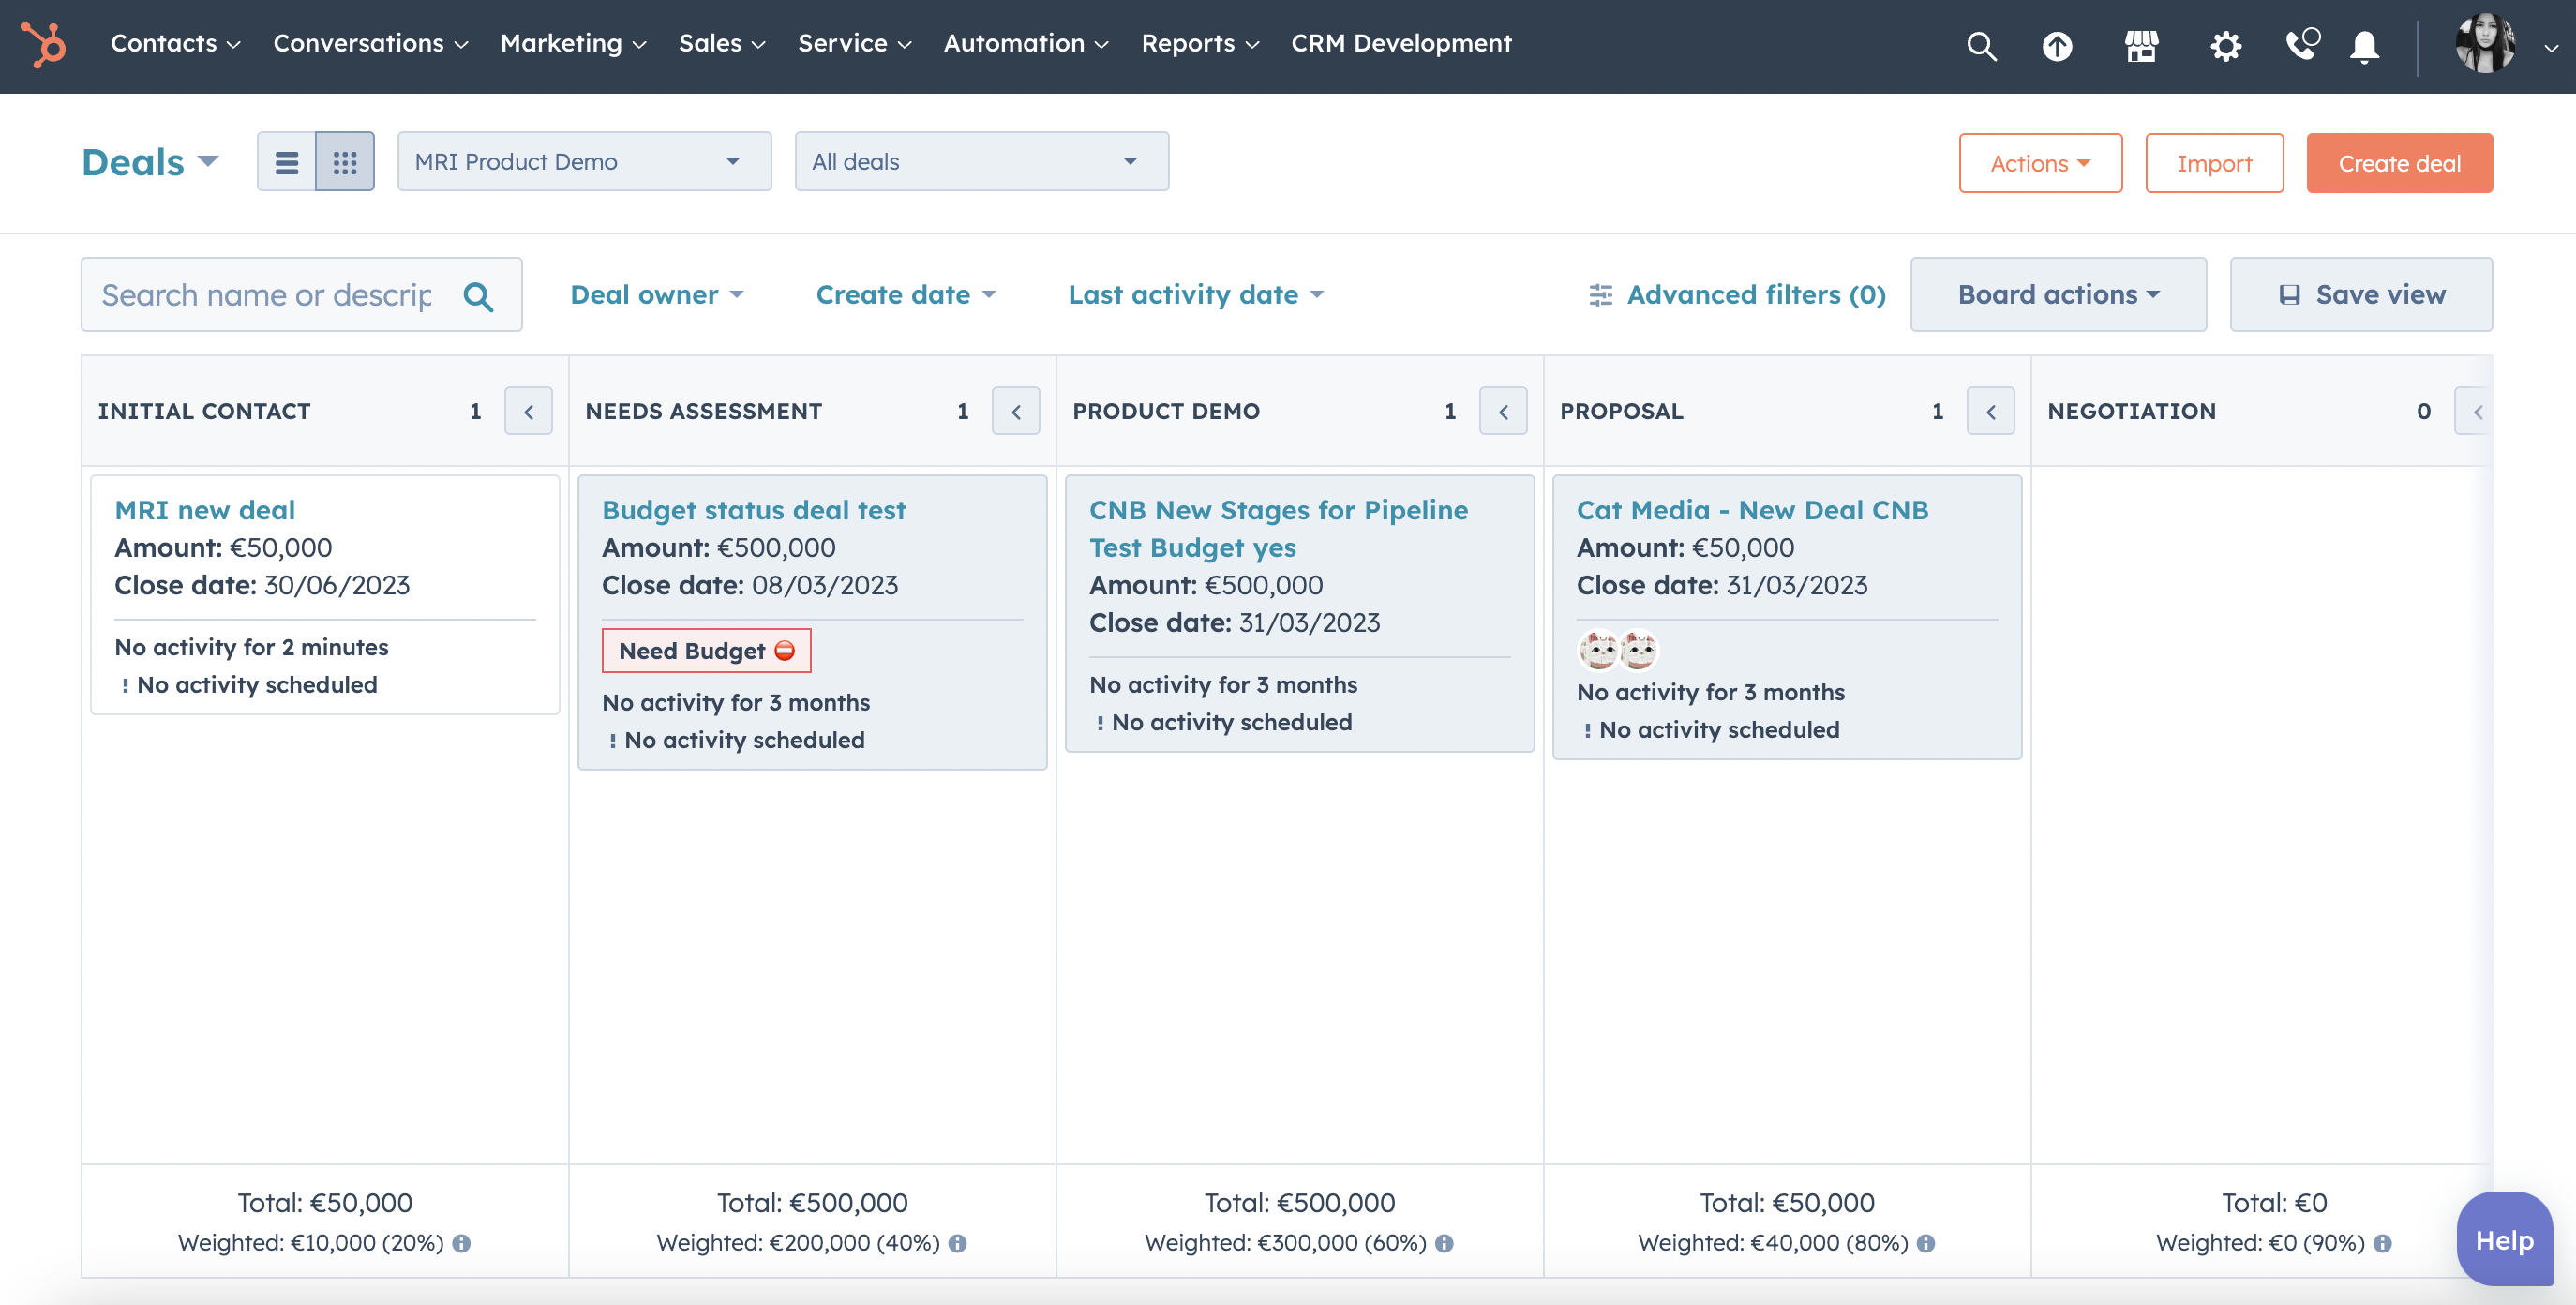The width and height of the screenshot is (2576, 1305).
Task: Open the Help widget
Action: pos(2504,1240)
